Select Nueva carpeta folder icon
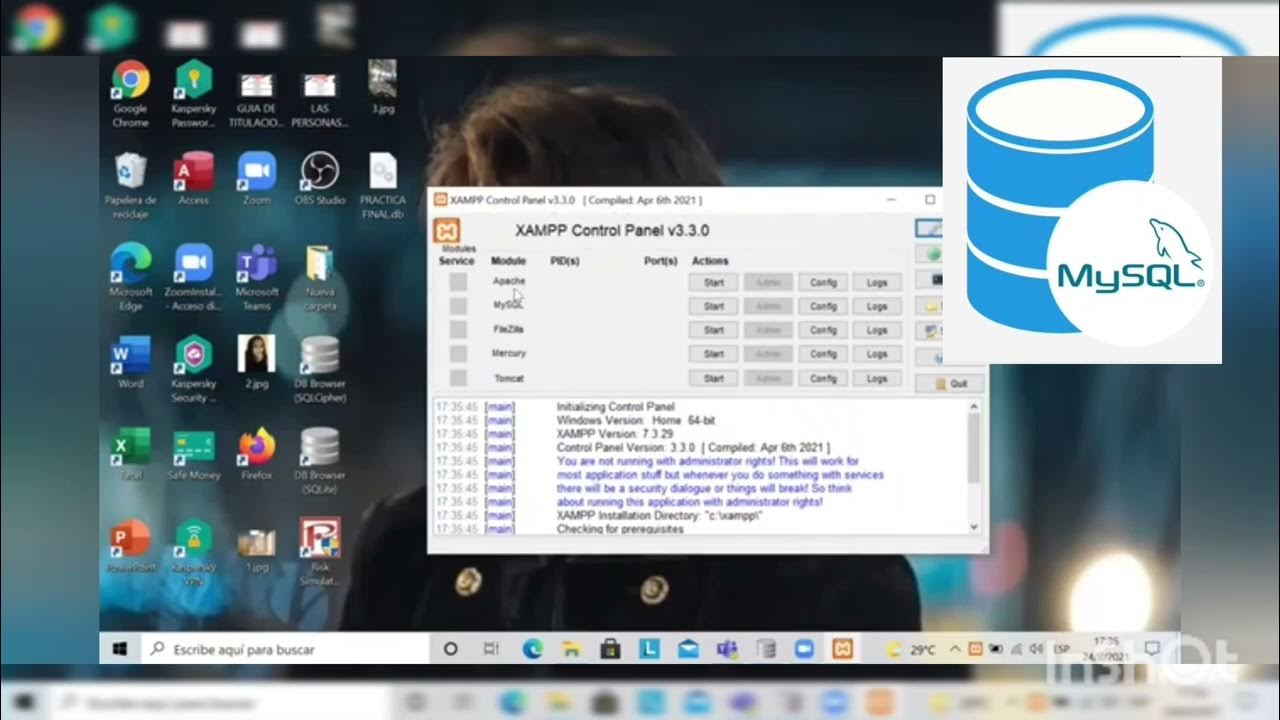The image size is (1280, 720). tap(319, 262)
